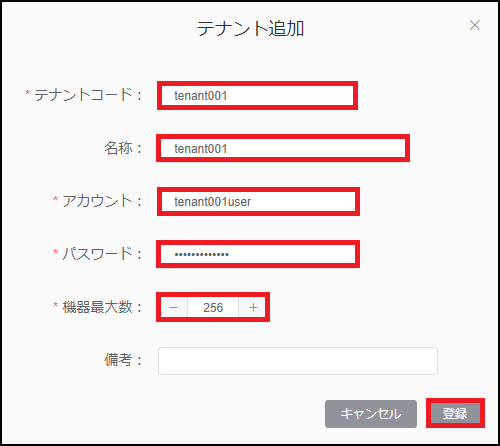This screenshot has width=500, height=446.
Task: Click the テナントコード field label
Action: pos(83,95)
